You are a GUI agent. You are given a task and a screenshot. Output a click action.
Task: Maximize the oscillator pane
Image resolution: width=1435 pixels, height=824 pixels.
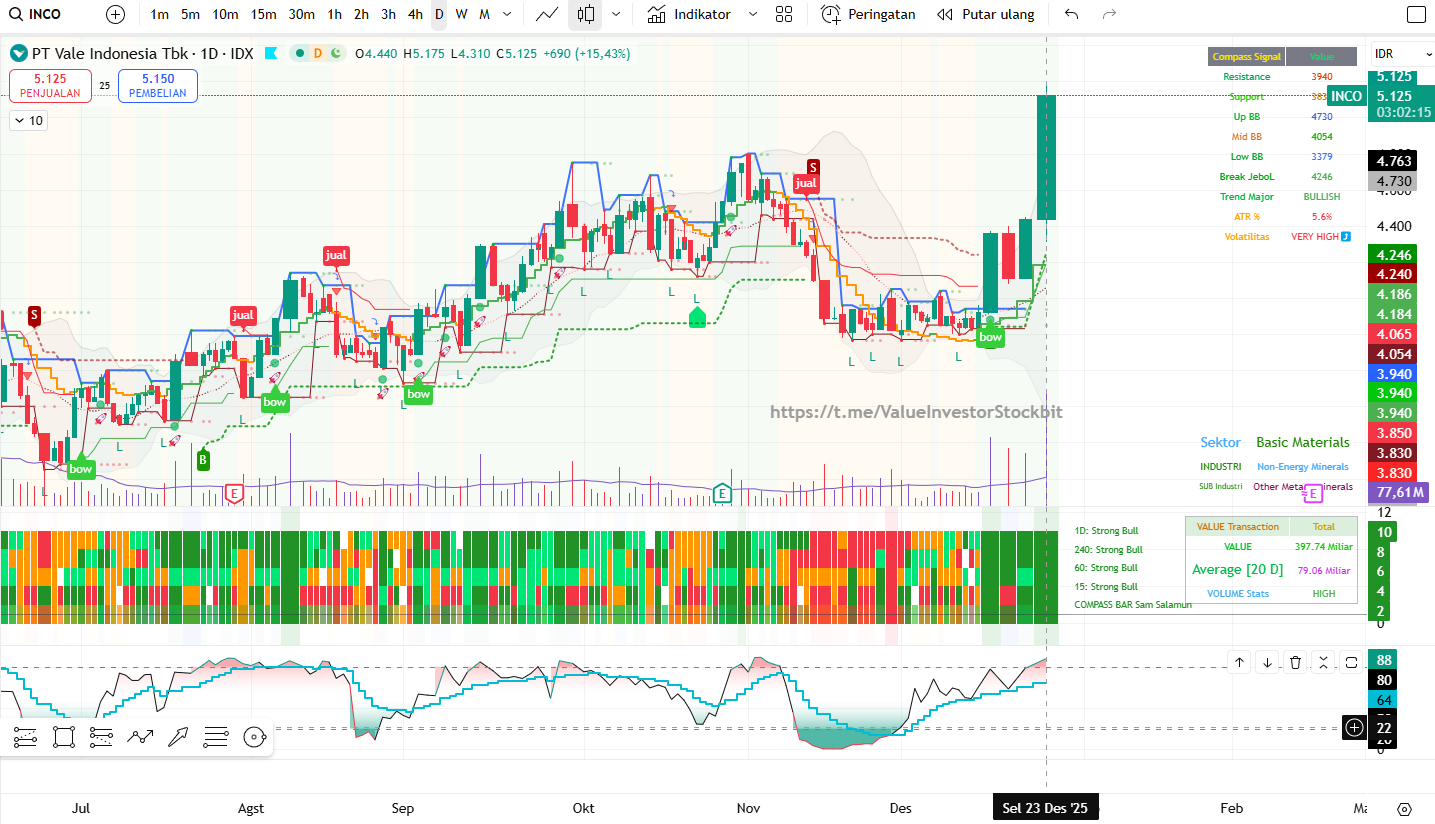coord(1352,662)
